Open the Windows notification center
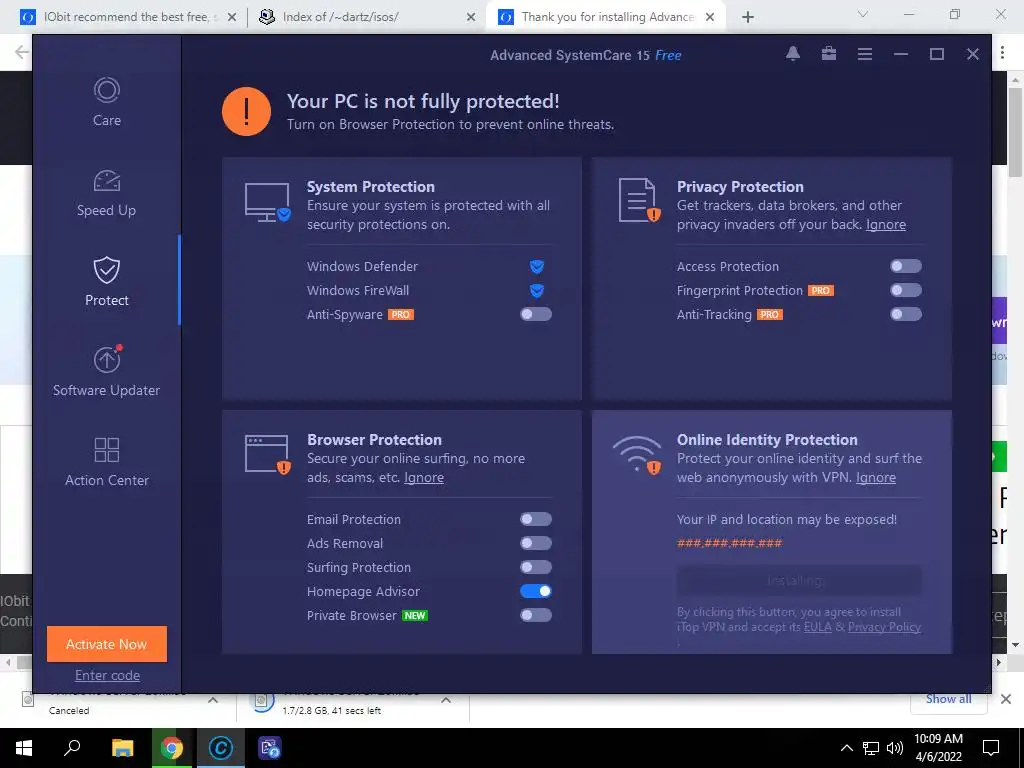Screen dimensions: 1024x768 click(991, 748)
